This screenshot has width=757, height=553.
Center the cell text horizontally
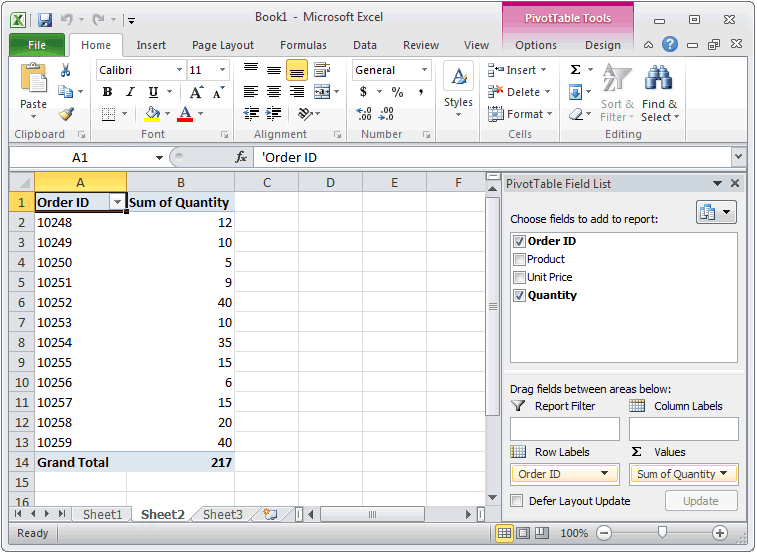(x=274, y=91)
